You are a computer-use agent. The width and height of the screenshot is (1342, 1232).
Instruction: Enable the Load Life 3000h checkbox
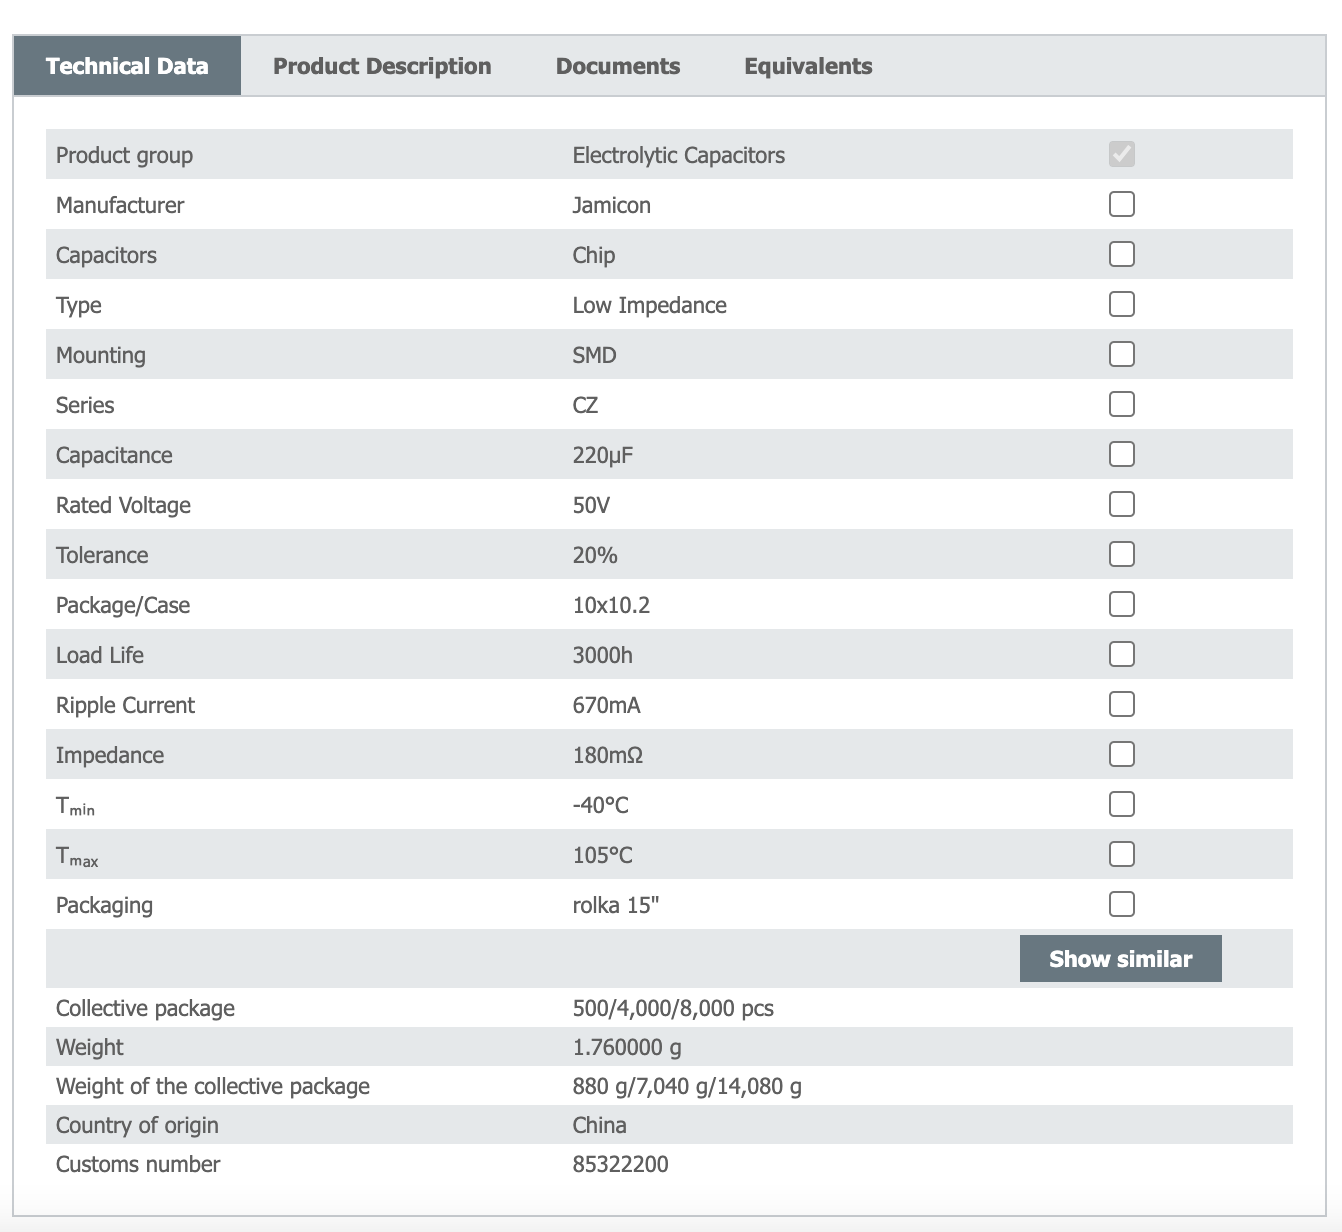pyautogui.click(x=1122, y=654)
